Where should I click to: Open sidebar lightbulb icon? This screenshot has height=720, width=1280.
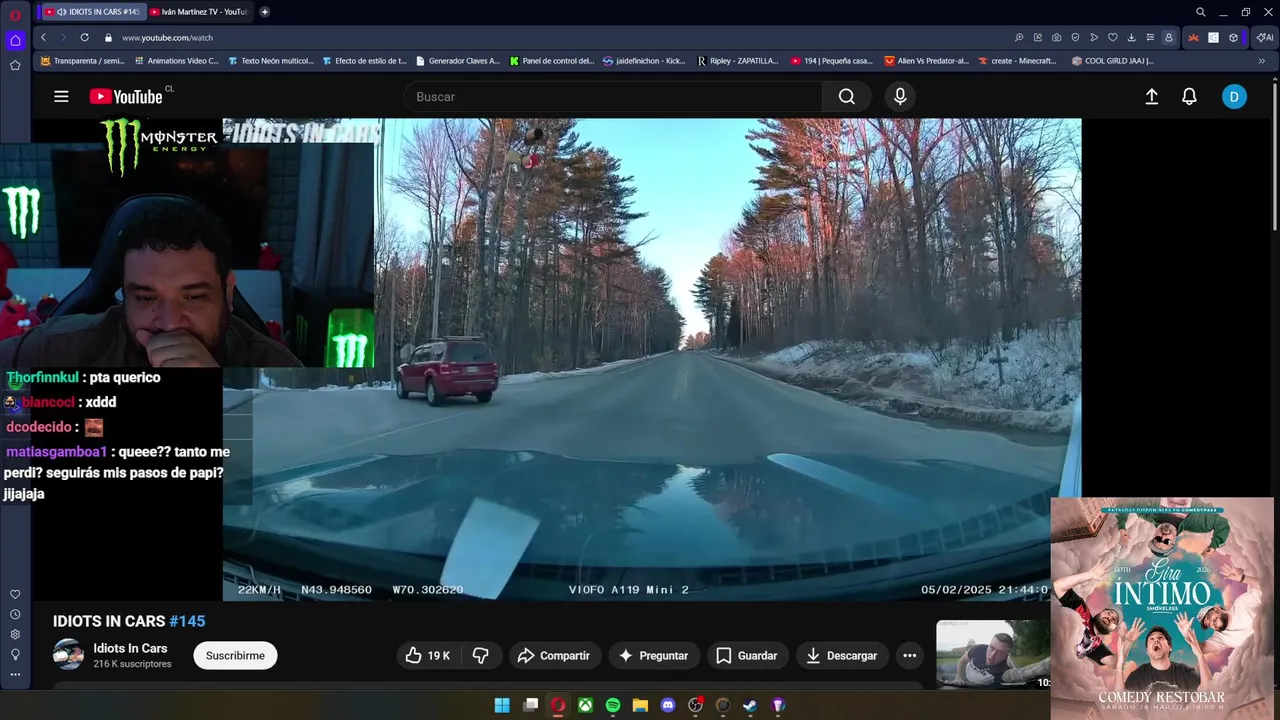pos(15,654)
